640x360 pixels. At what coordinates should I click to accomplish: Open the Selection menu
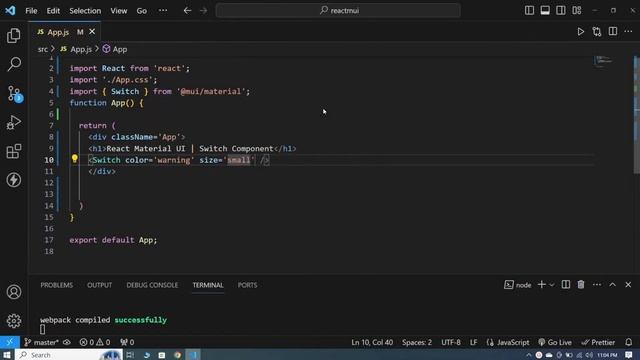(x=85, y=11)
